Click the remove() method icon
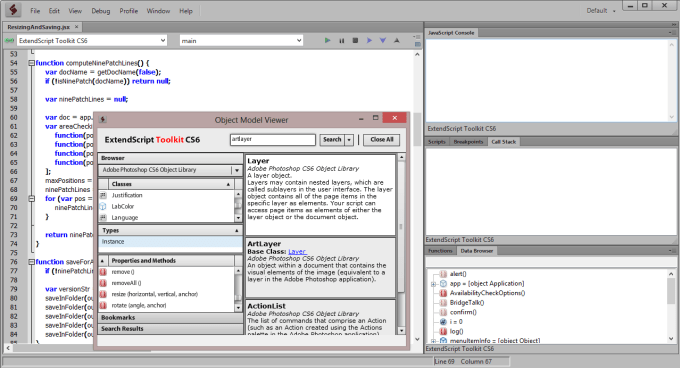This screenshot has height=368, width=680. point(103,272)
